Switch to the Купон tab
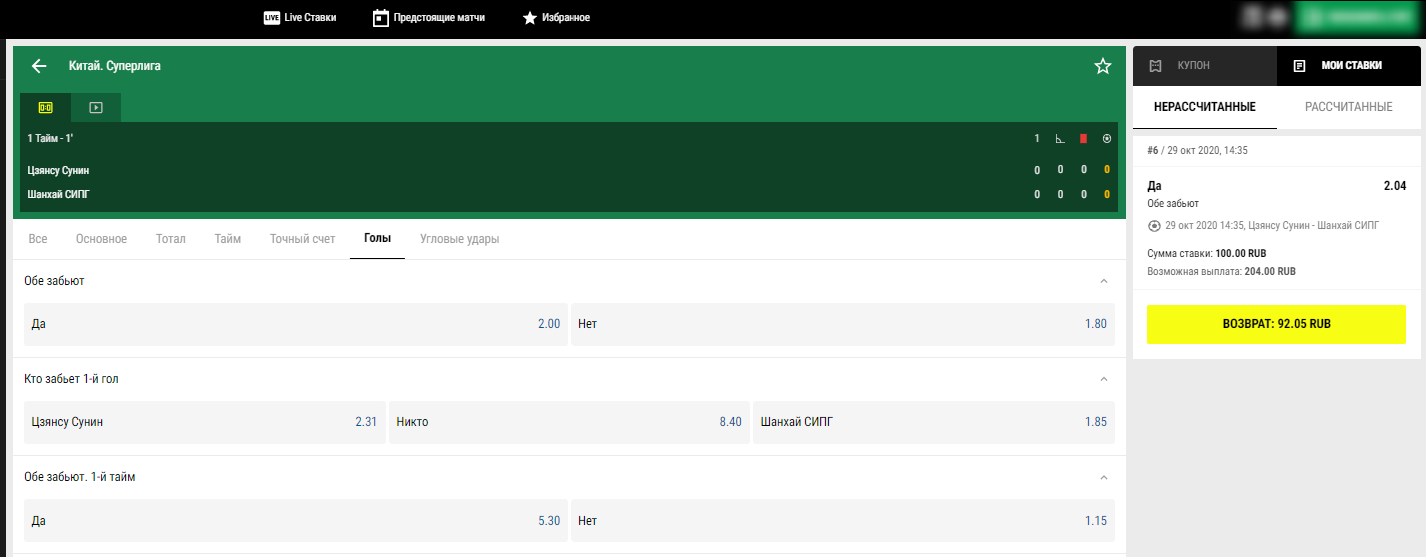The image size is (1426, 557). (x=1204, y=66)
